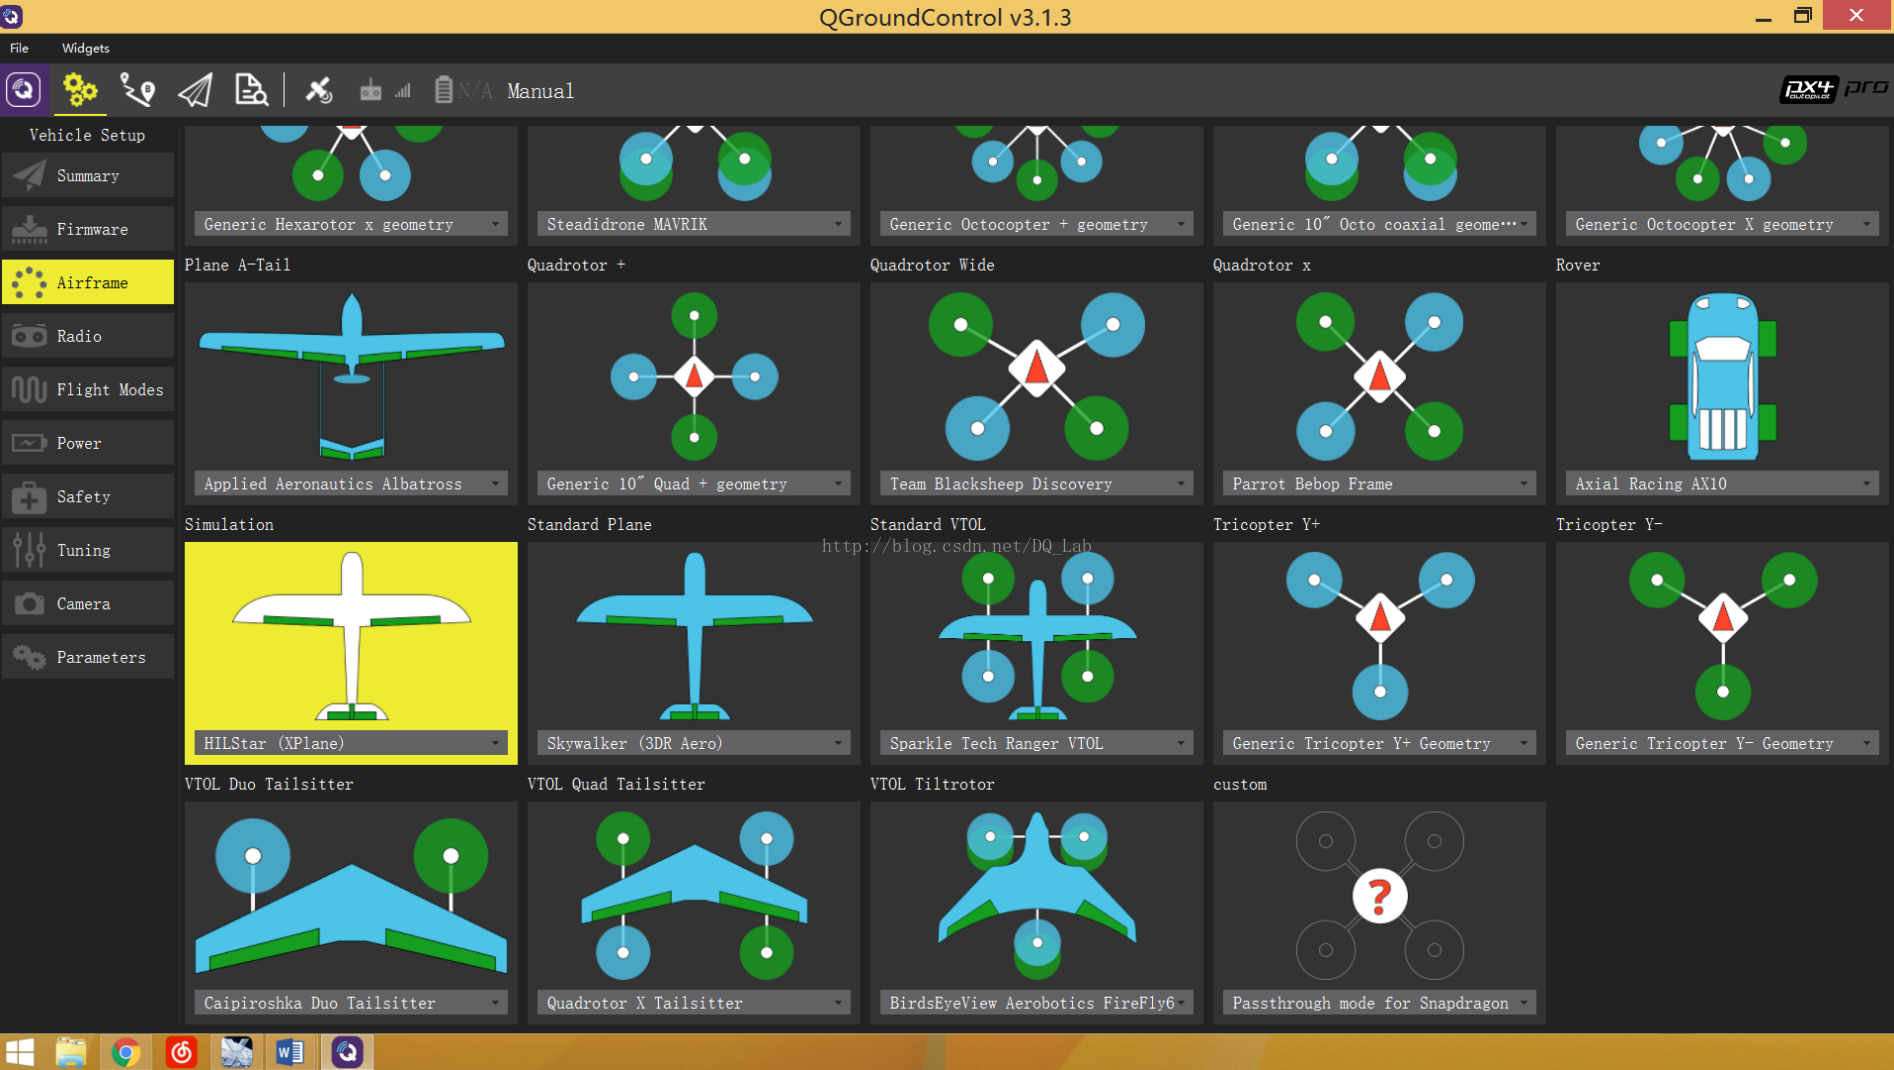The width and height of the screenshot is (1894, 1070).
Task: Expand the HILStar (XPlane) dropdown
Action: pos(351,743)
